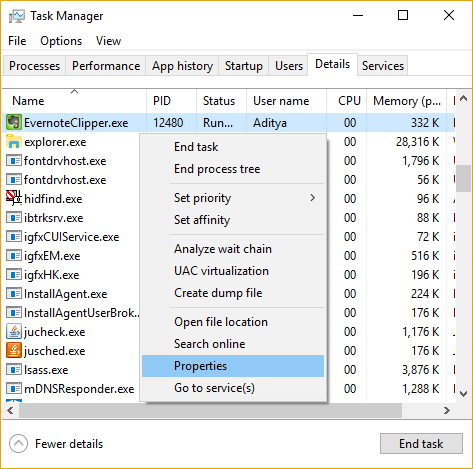Switch to the App history tab
The width and height of the screenshot is (473, 469).
point(182,66)
